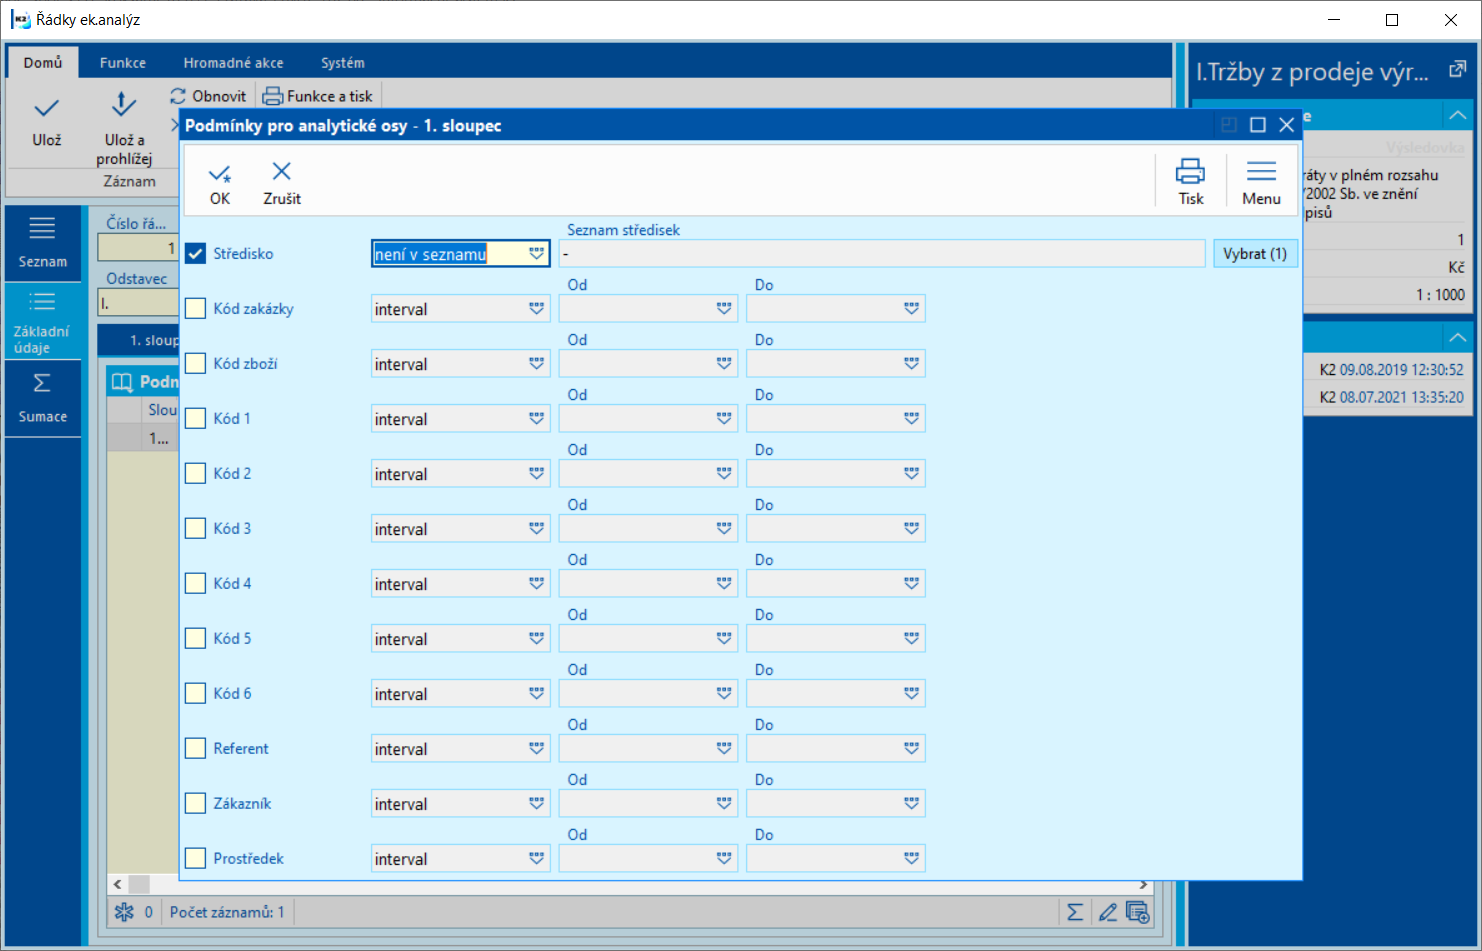Open the Kód zboží interval dropdown
The image size is (1482, 951).
tap(537, 364)
